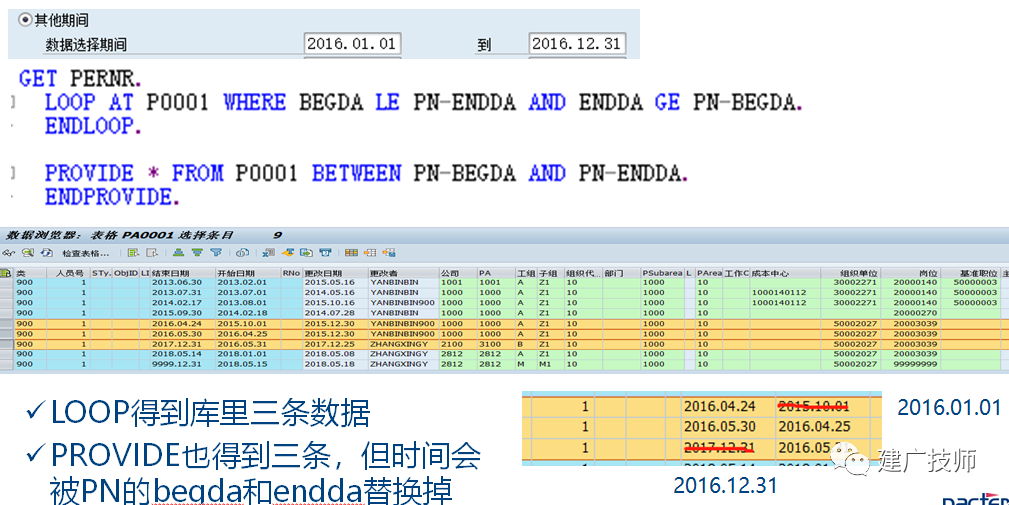This screenshot has height=505, width=1009.
Task: Click the ABC analysis icon
Action: [325, 253]
